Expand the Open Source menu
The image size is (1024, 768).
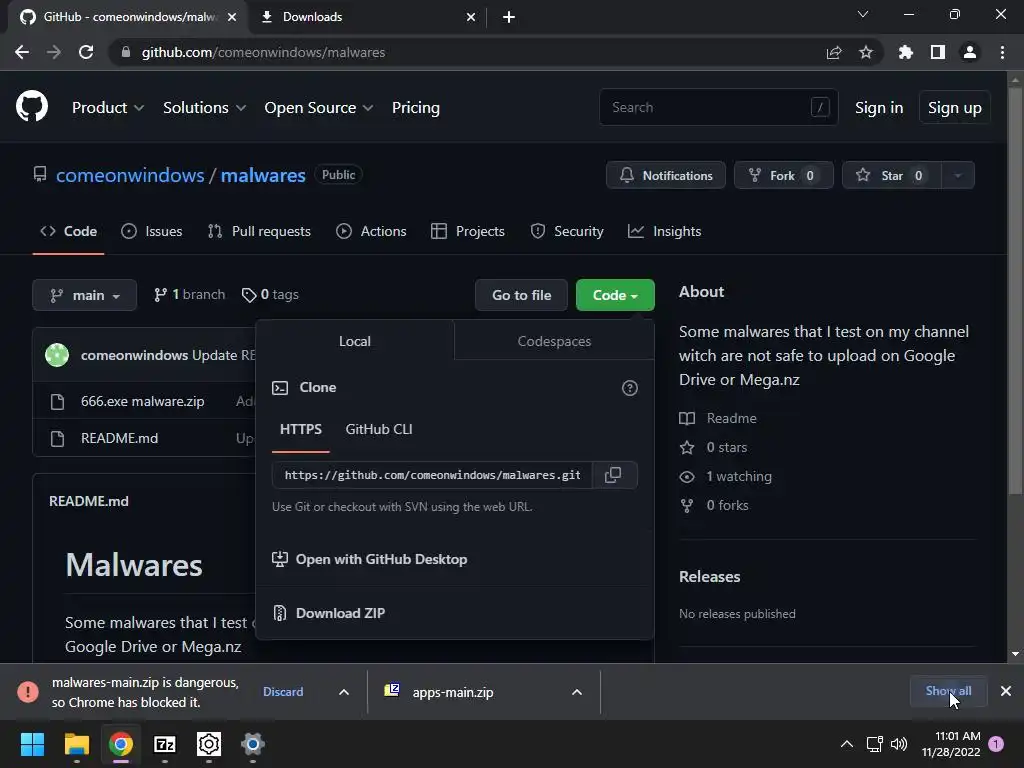(x=319, y=108)
